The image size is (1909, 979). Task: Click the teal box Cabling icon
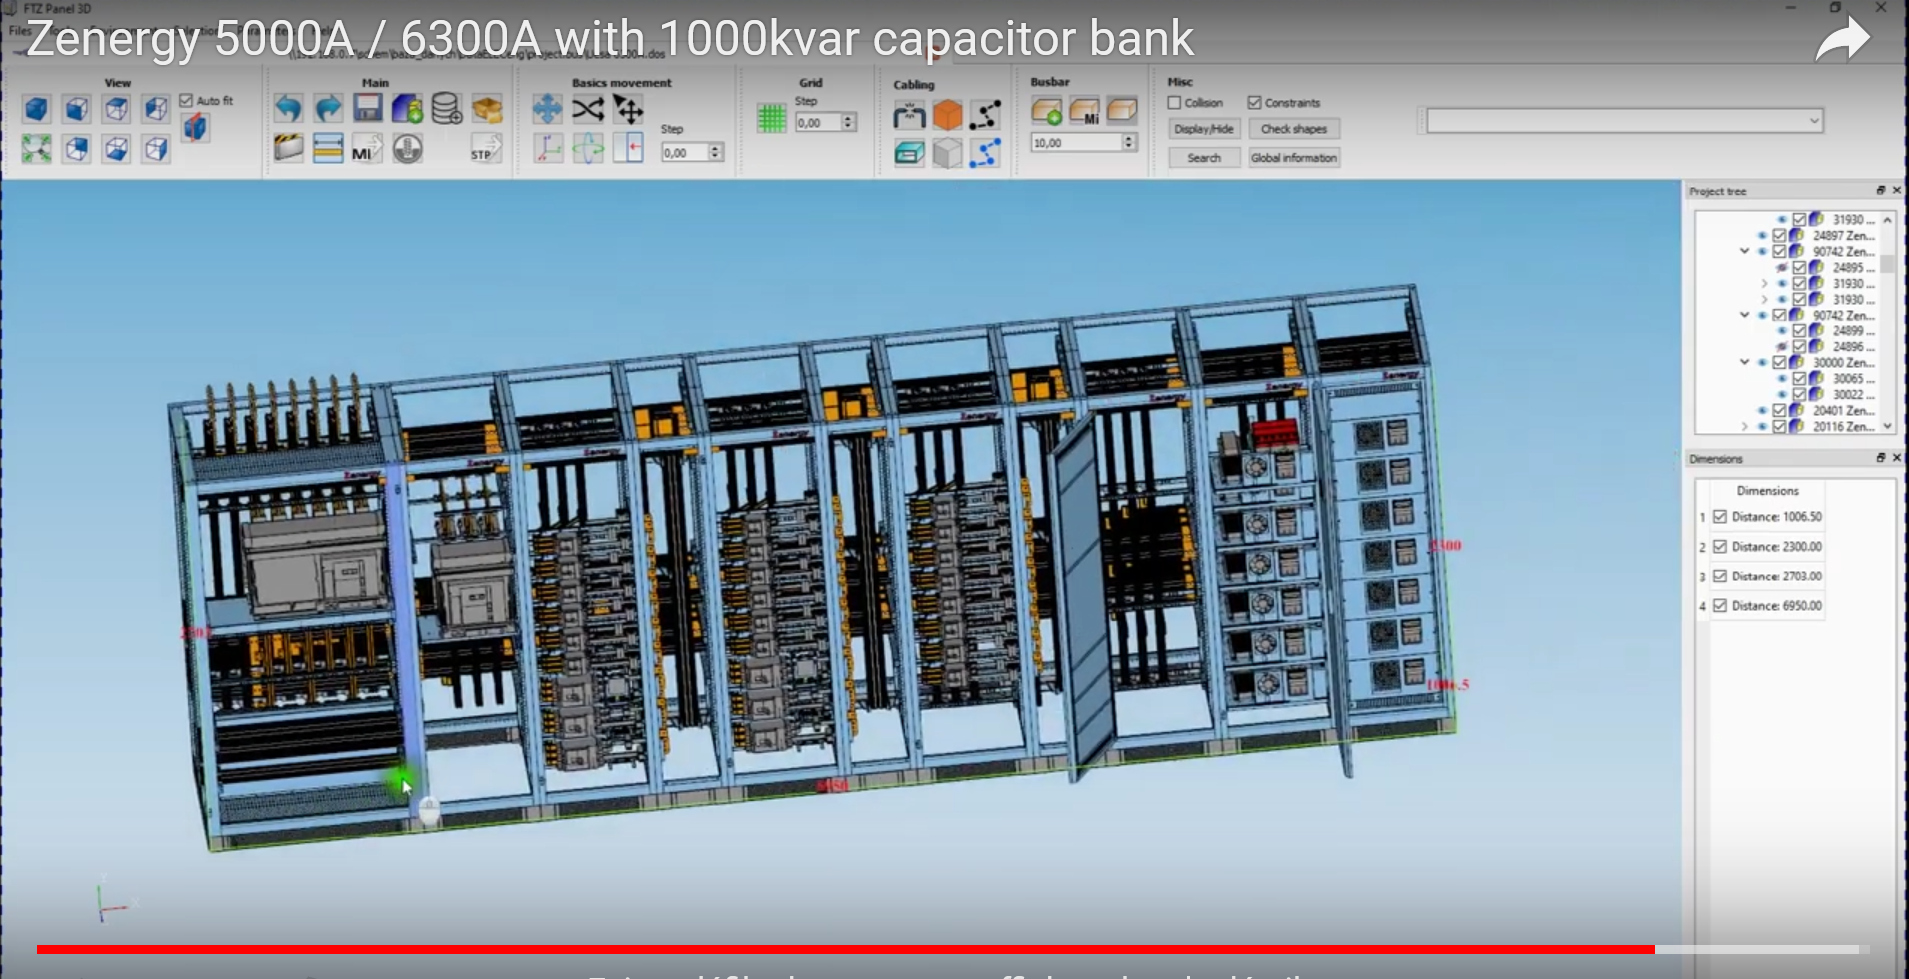click(x=909, y=153)
